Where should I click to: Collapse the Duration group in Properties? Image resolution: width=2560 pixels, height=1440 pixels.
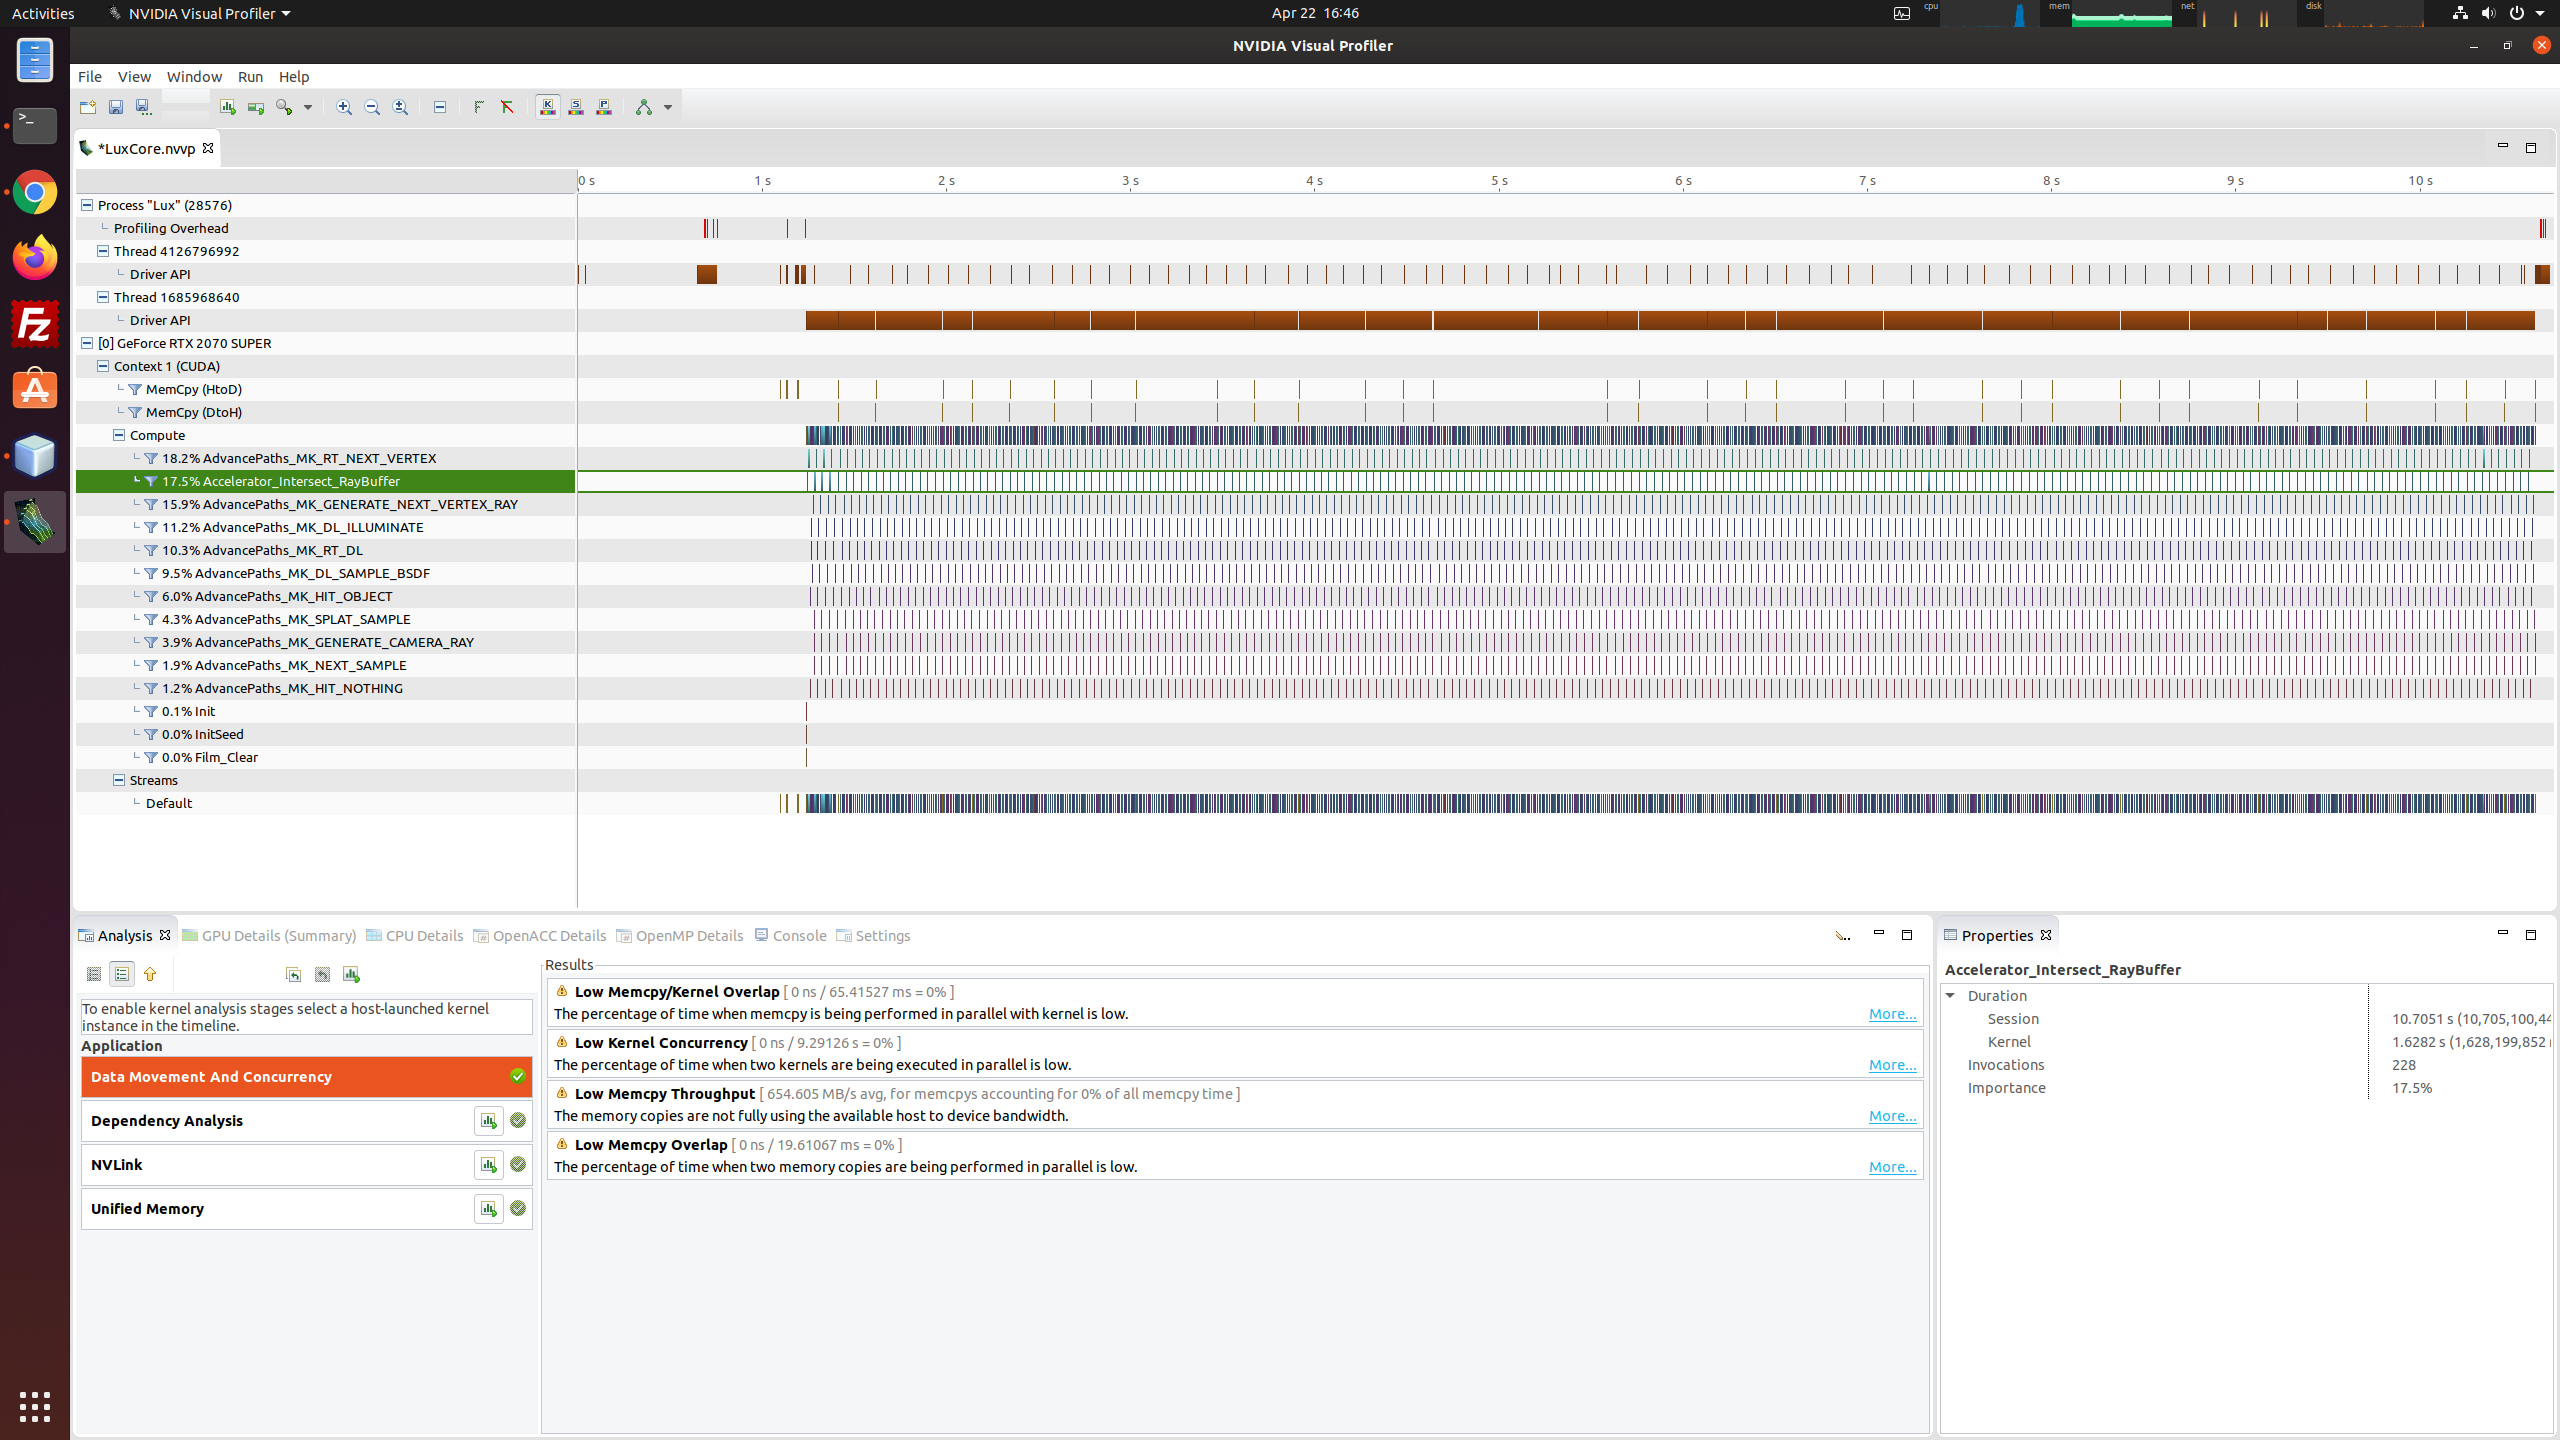pyautogui.click(x=1950, y=996)
